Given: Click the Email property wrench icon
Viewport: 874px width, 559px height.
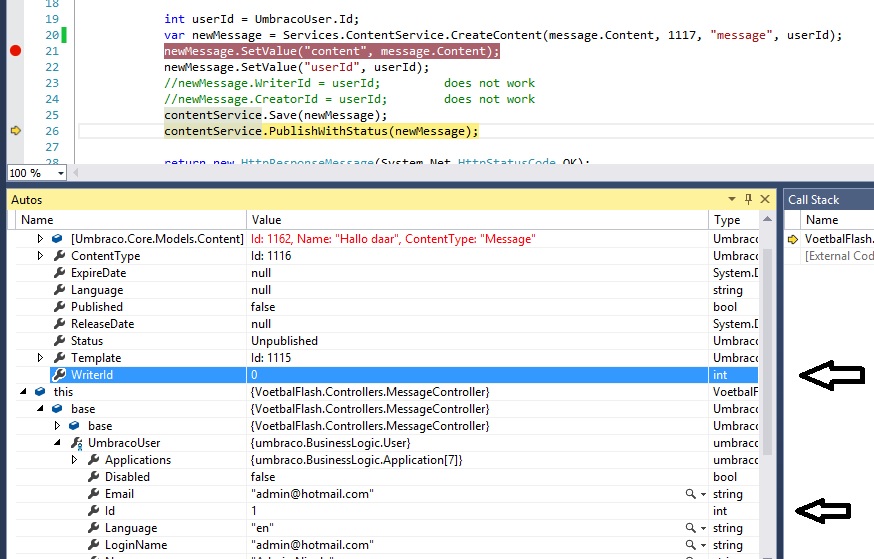Looking at the screenshot, I should (94, 494).
